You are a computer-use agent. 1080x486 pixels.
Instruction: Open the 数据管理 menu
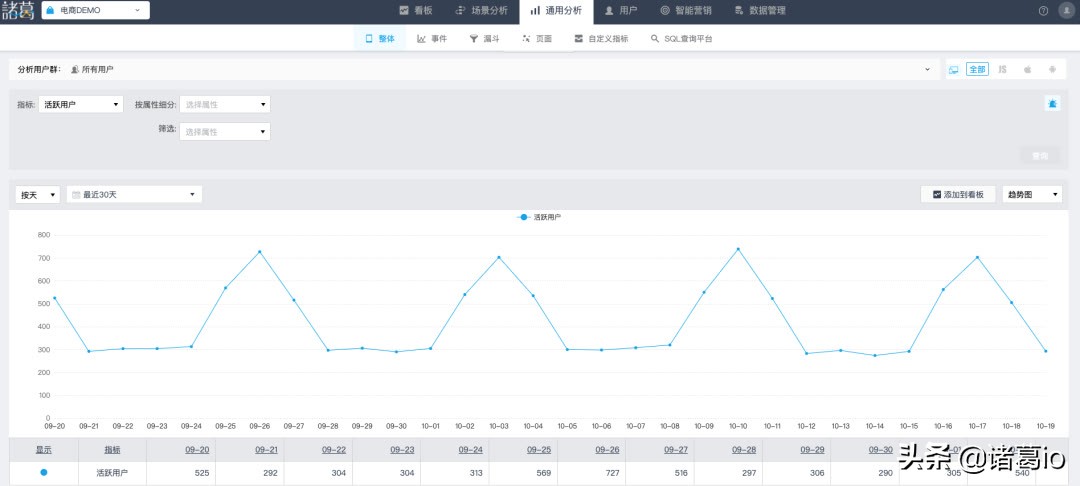(x=760, y=10)
